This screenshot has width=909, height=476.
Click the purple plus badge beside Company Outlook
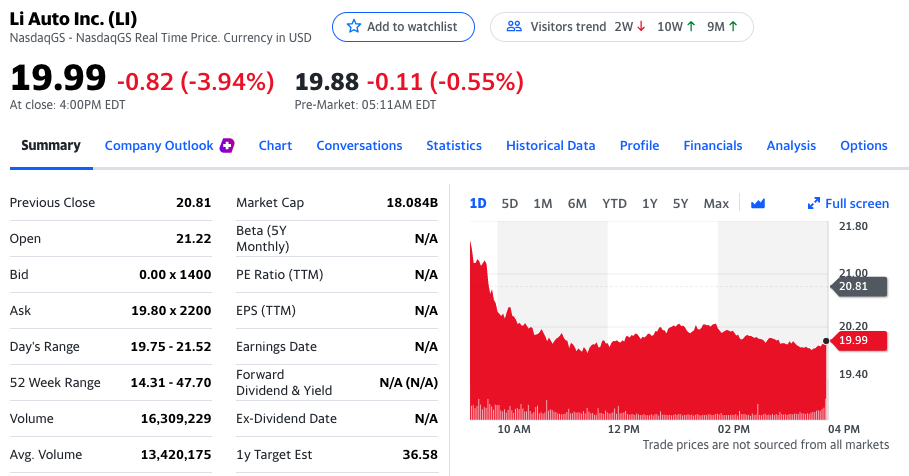click(227, 146)
